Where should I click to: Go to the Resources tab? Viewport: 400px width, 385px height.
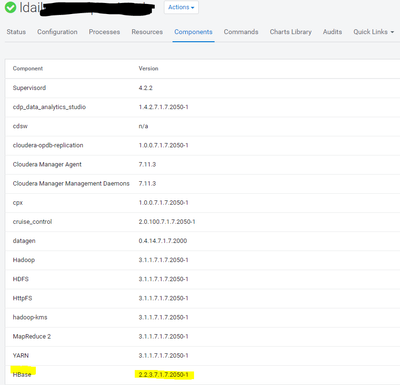tap(147, 32)
